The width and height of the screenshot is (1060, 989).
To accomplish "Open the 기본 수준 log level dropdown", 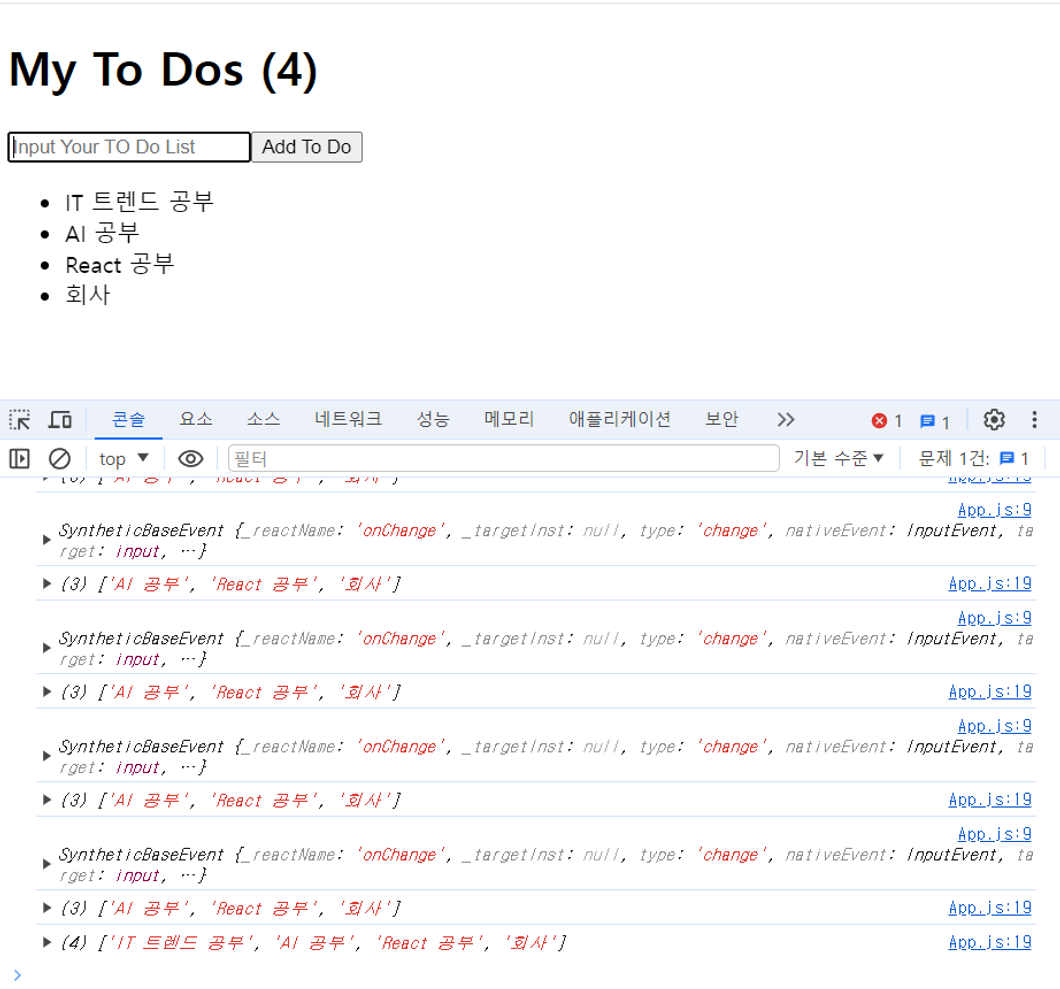I will (838, 458).
